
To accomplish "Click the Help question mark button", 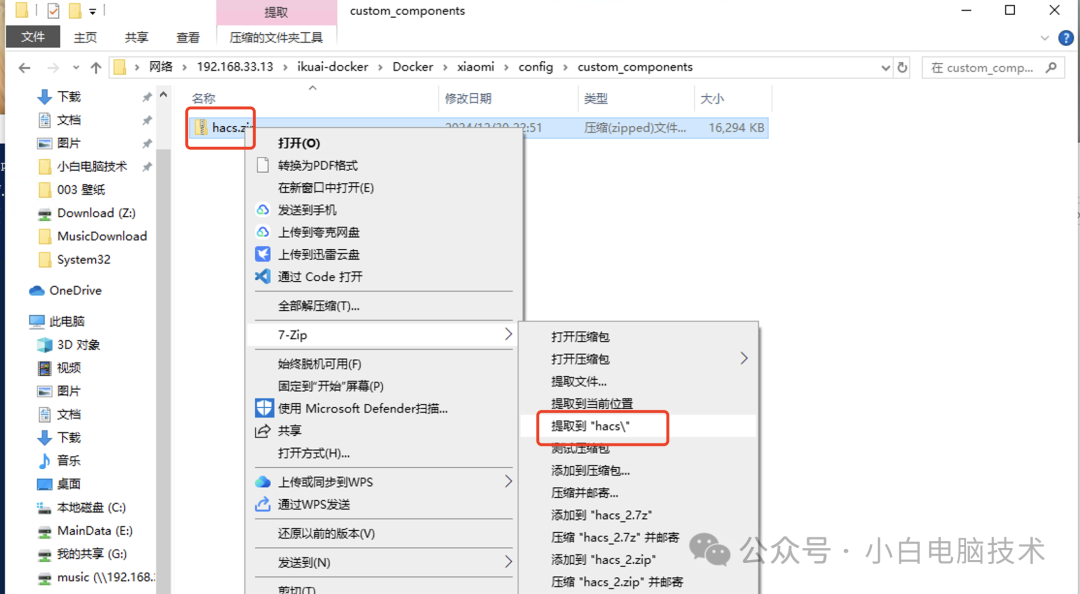I will [1065, 36].
